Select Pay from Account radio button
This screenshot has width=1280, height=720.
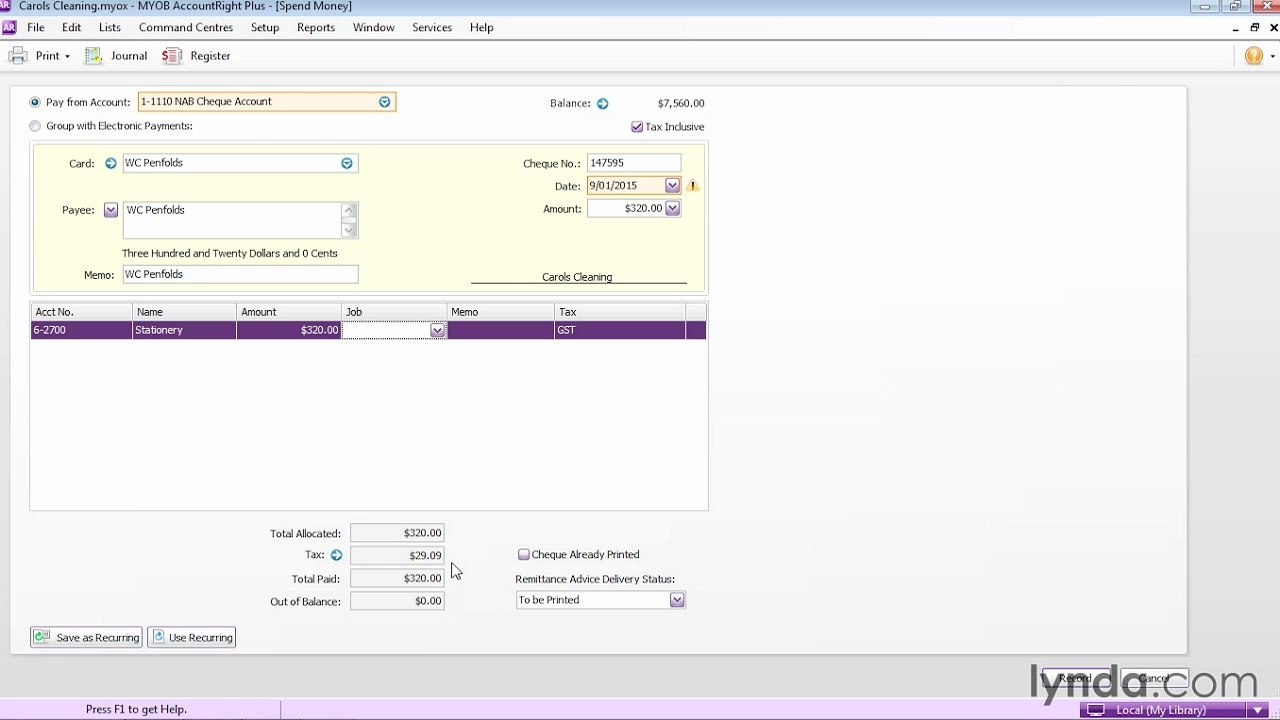pos(35,102)
